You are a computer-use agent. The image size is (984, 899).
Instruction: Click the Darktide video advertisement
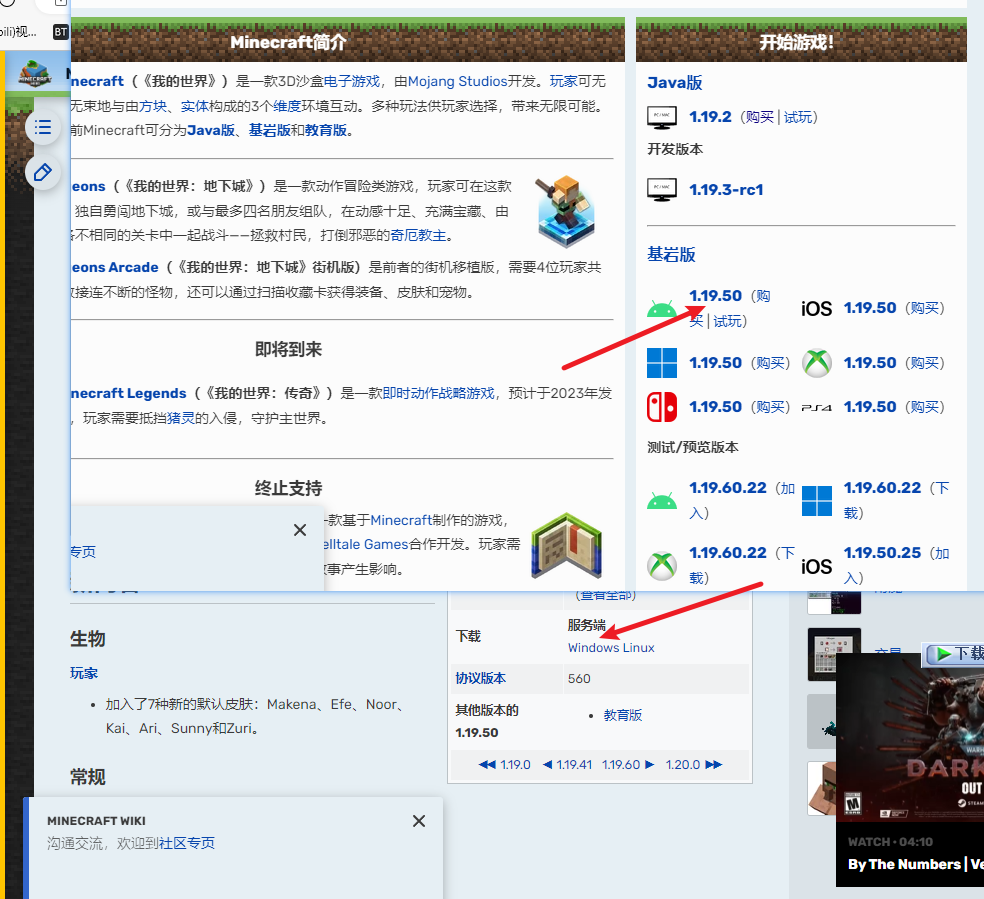pos(910,769)
